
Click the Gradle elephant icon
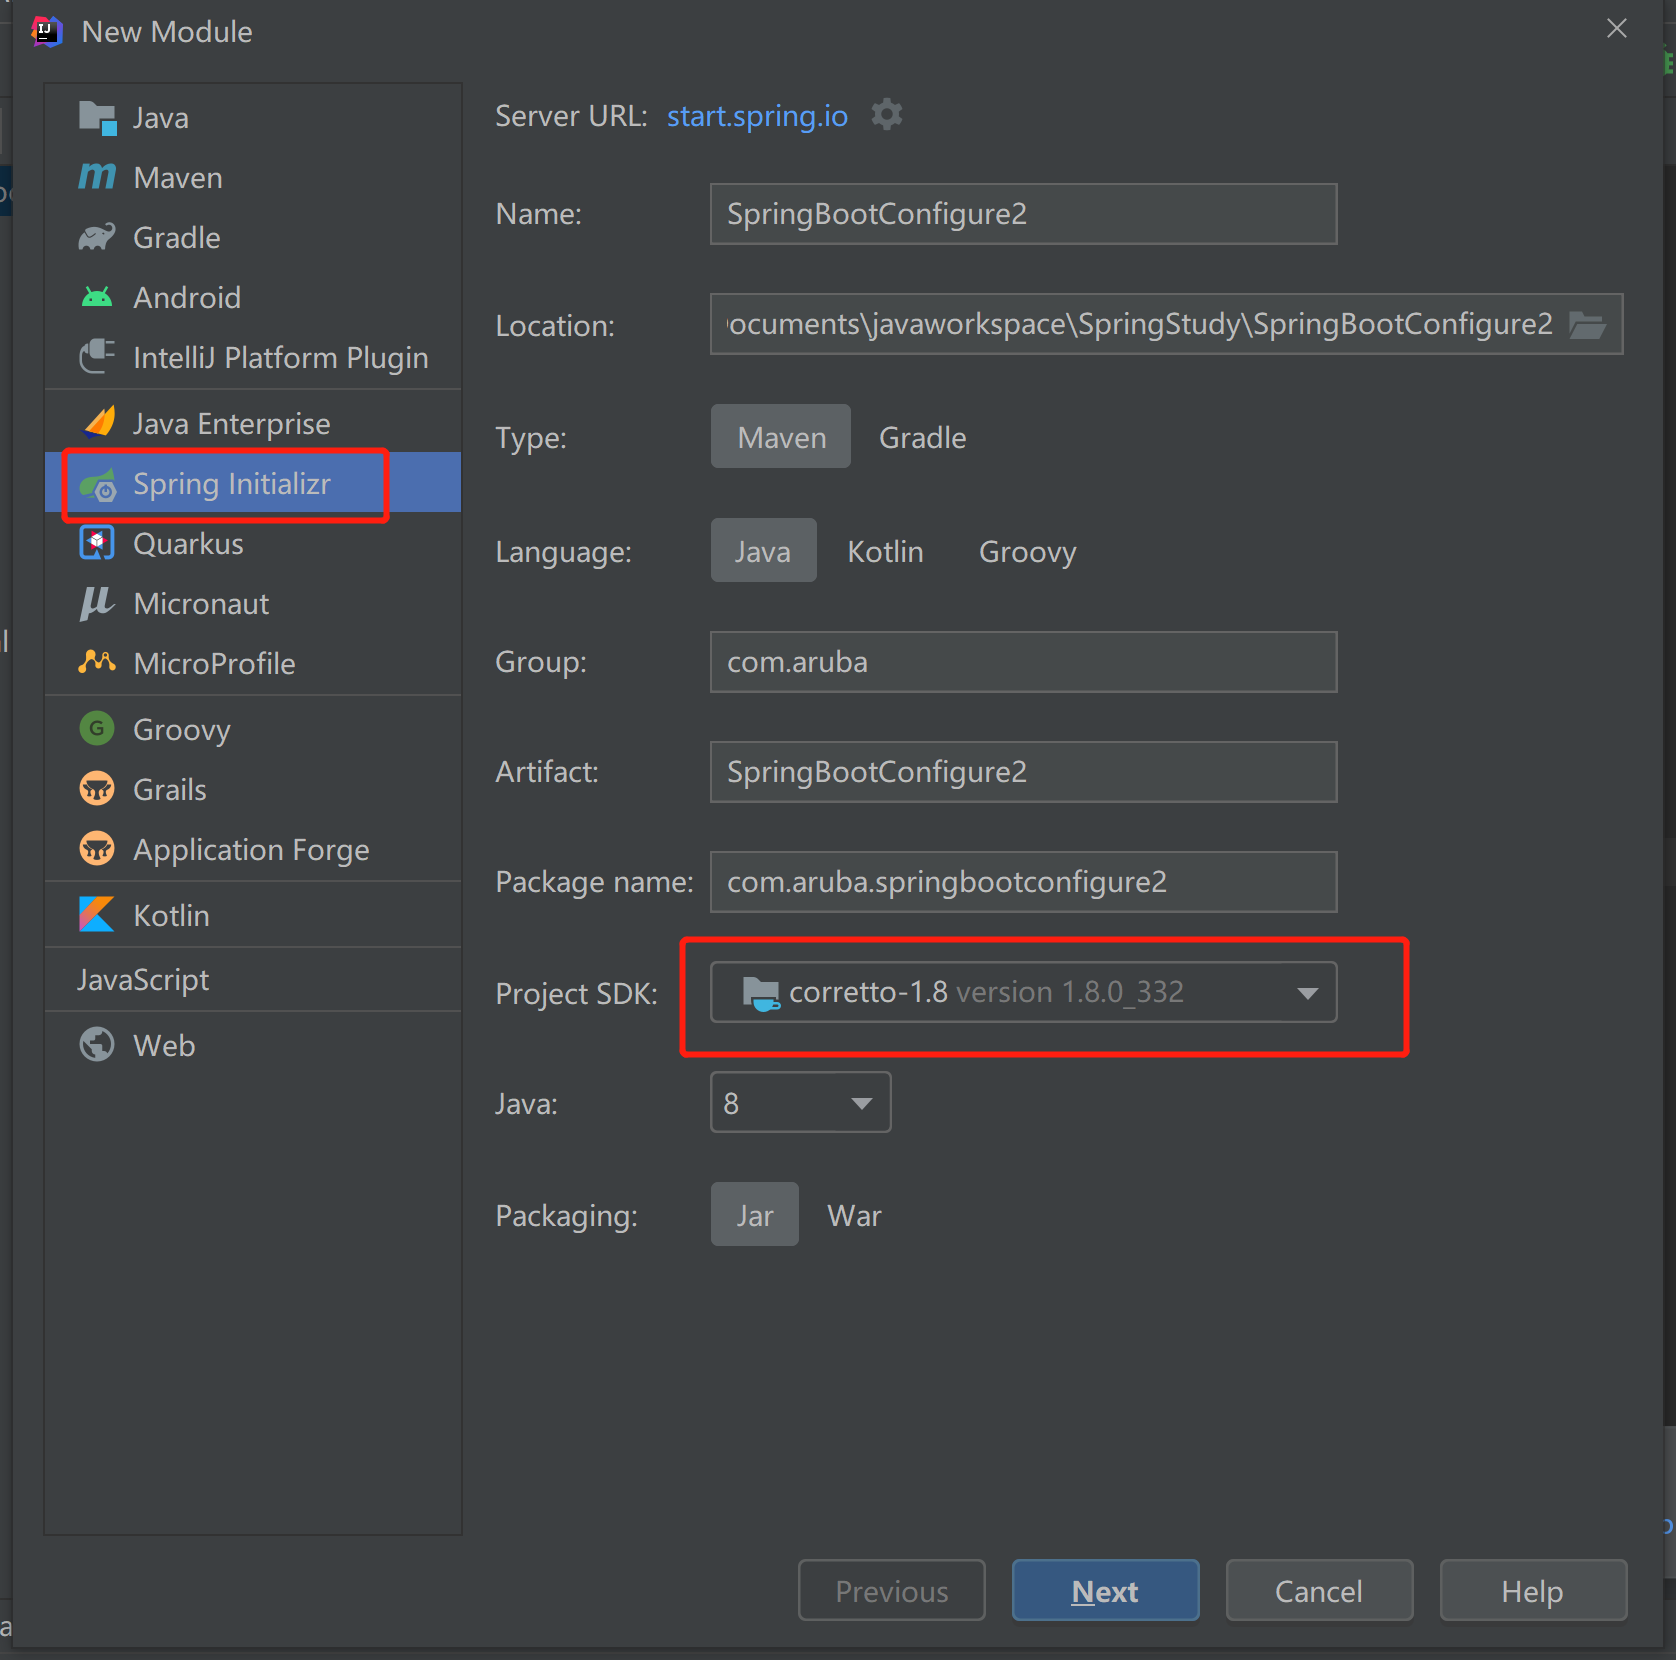click(98, 237)
